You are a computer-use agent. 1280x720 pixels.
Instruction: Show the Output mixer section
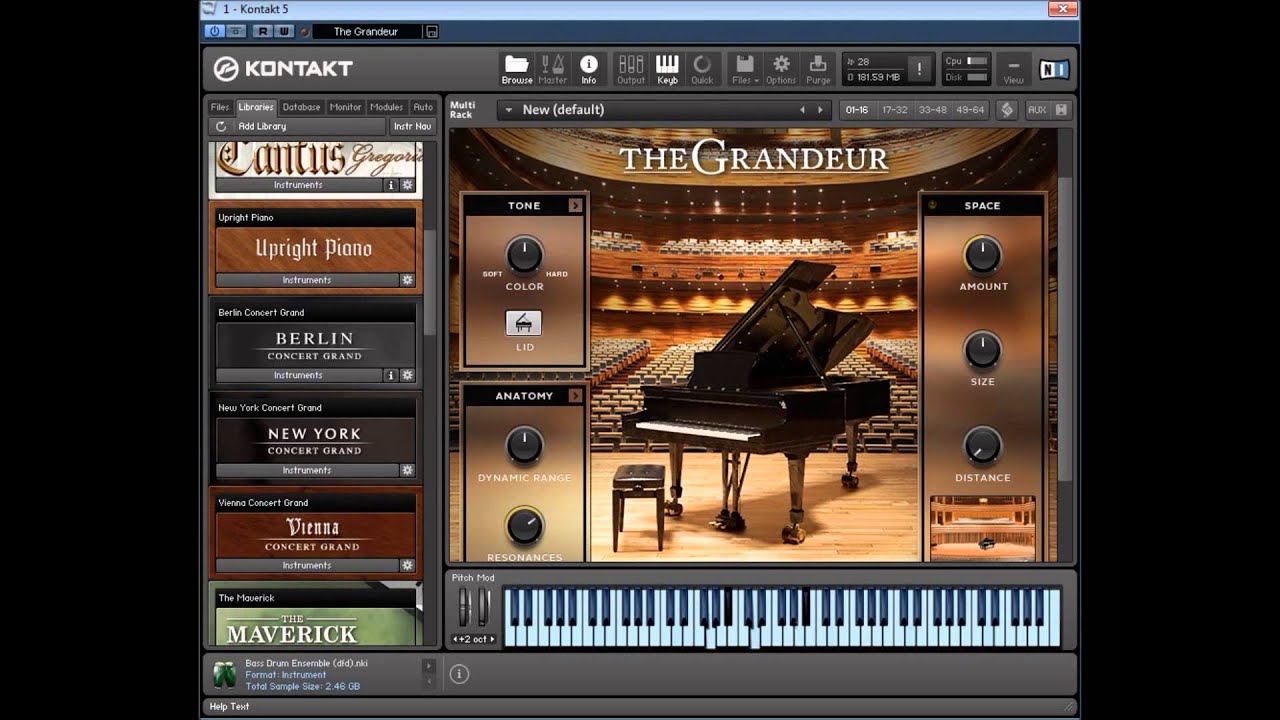631,69
